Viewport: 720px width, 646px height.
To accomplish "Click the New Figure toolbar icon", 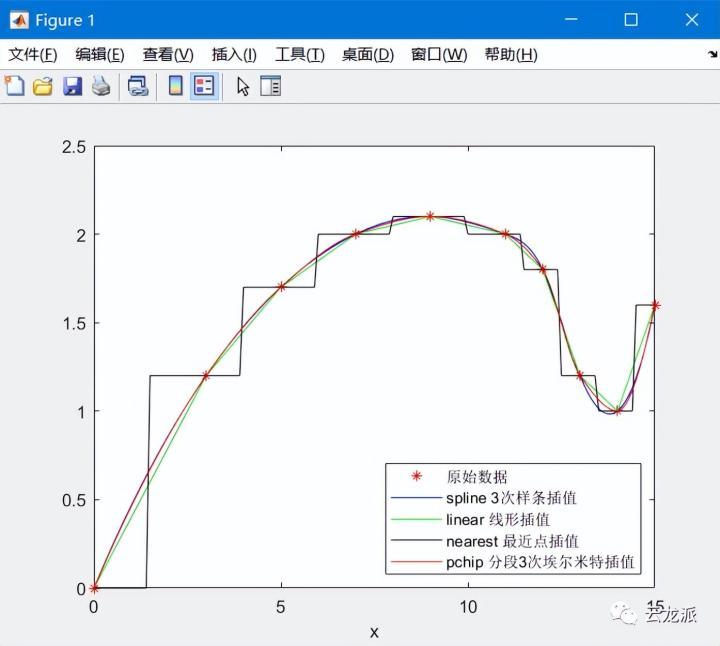I will point(15,86).
